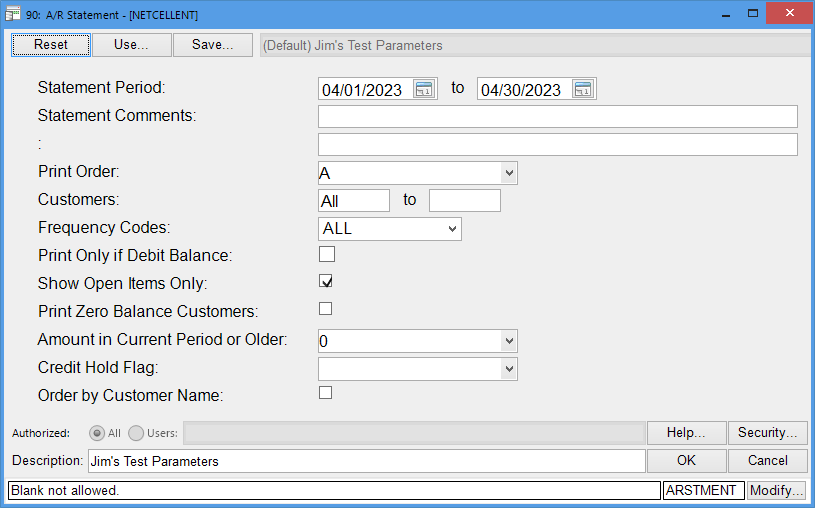The width and height of the screenshot is (815, 508).
Task: Click the A/R Statement window title icon
Action: pyautogui.click(x=12, y=14)
